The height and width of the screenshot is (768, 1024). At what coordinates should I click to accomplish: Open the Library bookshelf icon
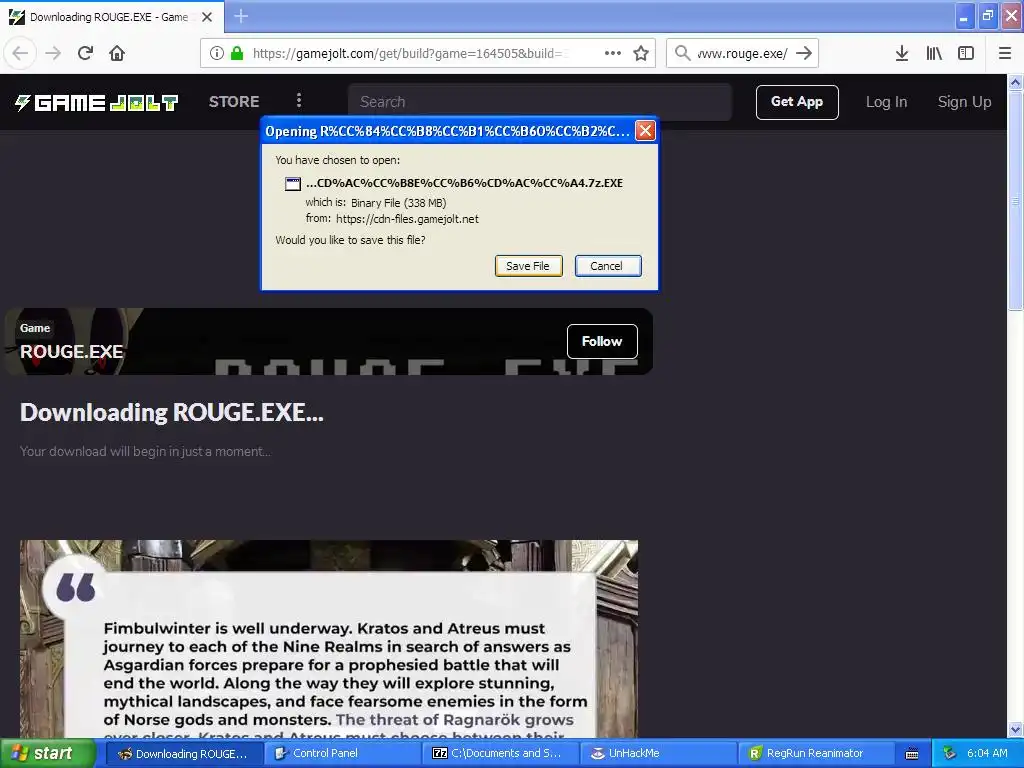934,53
